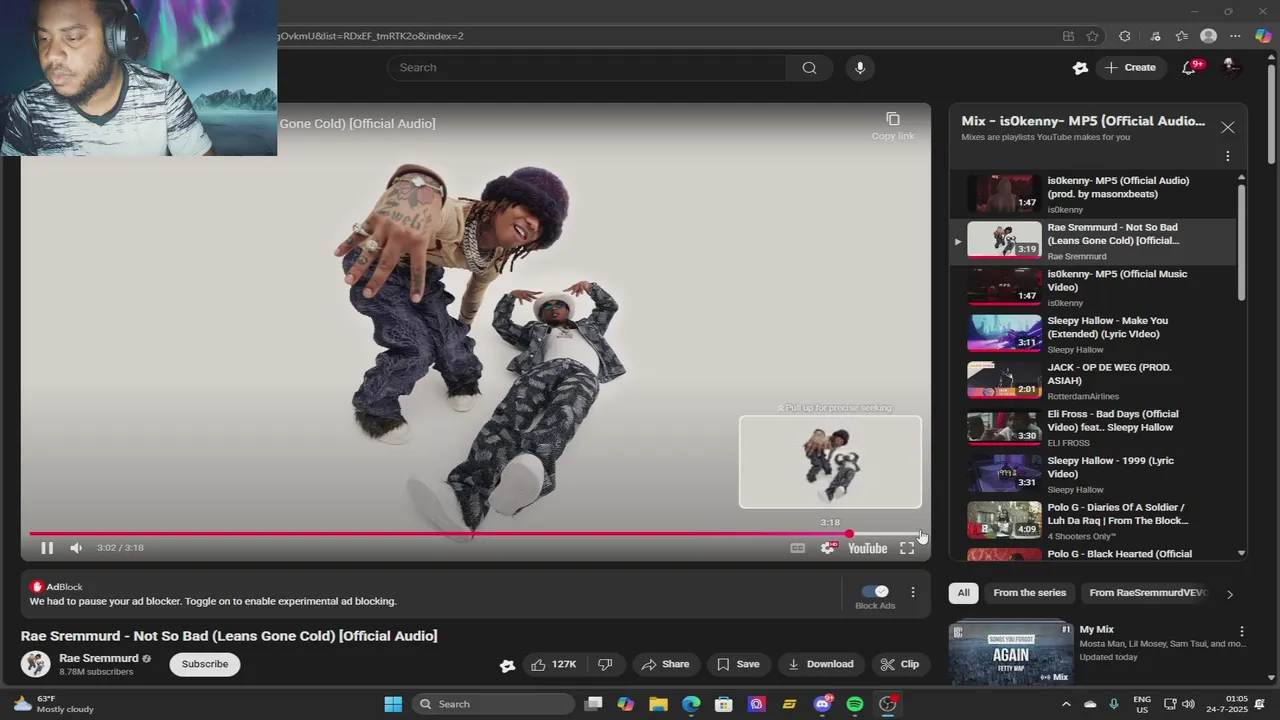Clip the video using scissors button

tap(899, 664)
